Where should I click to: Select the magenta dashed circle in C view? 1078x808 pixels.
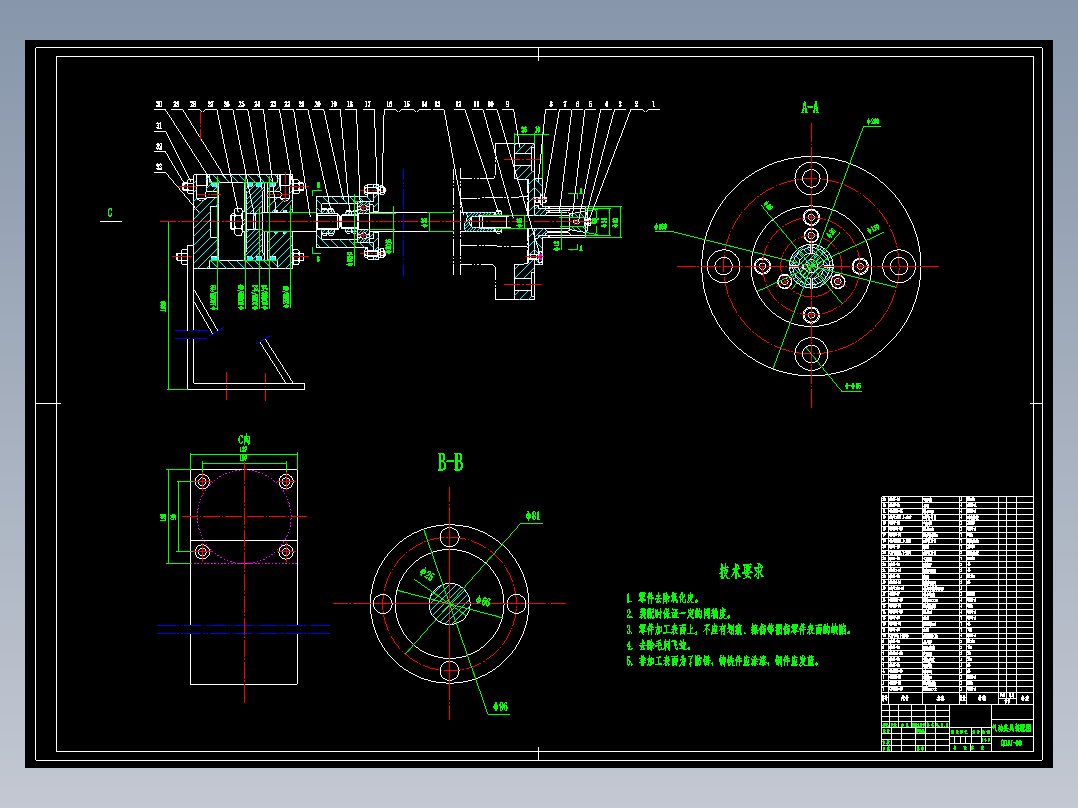tap(244, 516)
